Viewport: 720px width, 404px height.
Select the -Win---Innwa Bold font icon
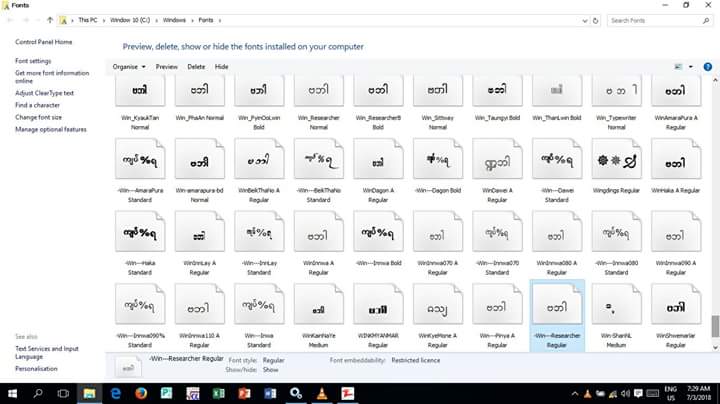pos(378,232)
